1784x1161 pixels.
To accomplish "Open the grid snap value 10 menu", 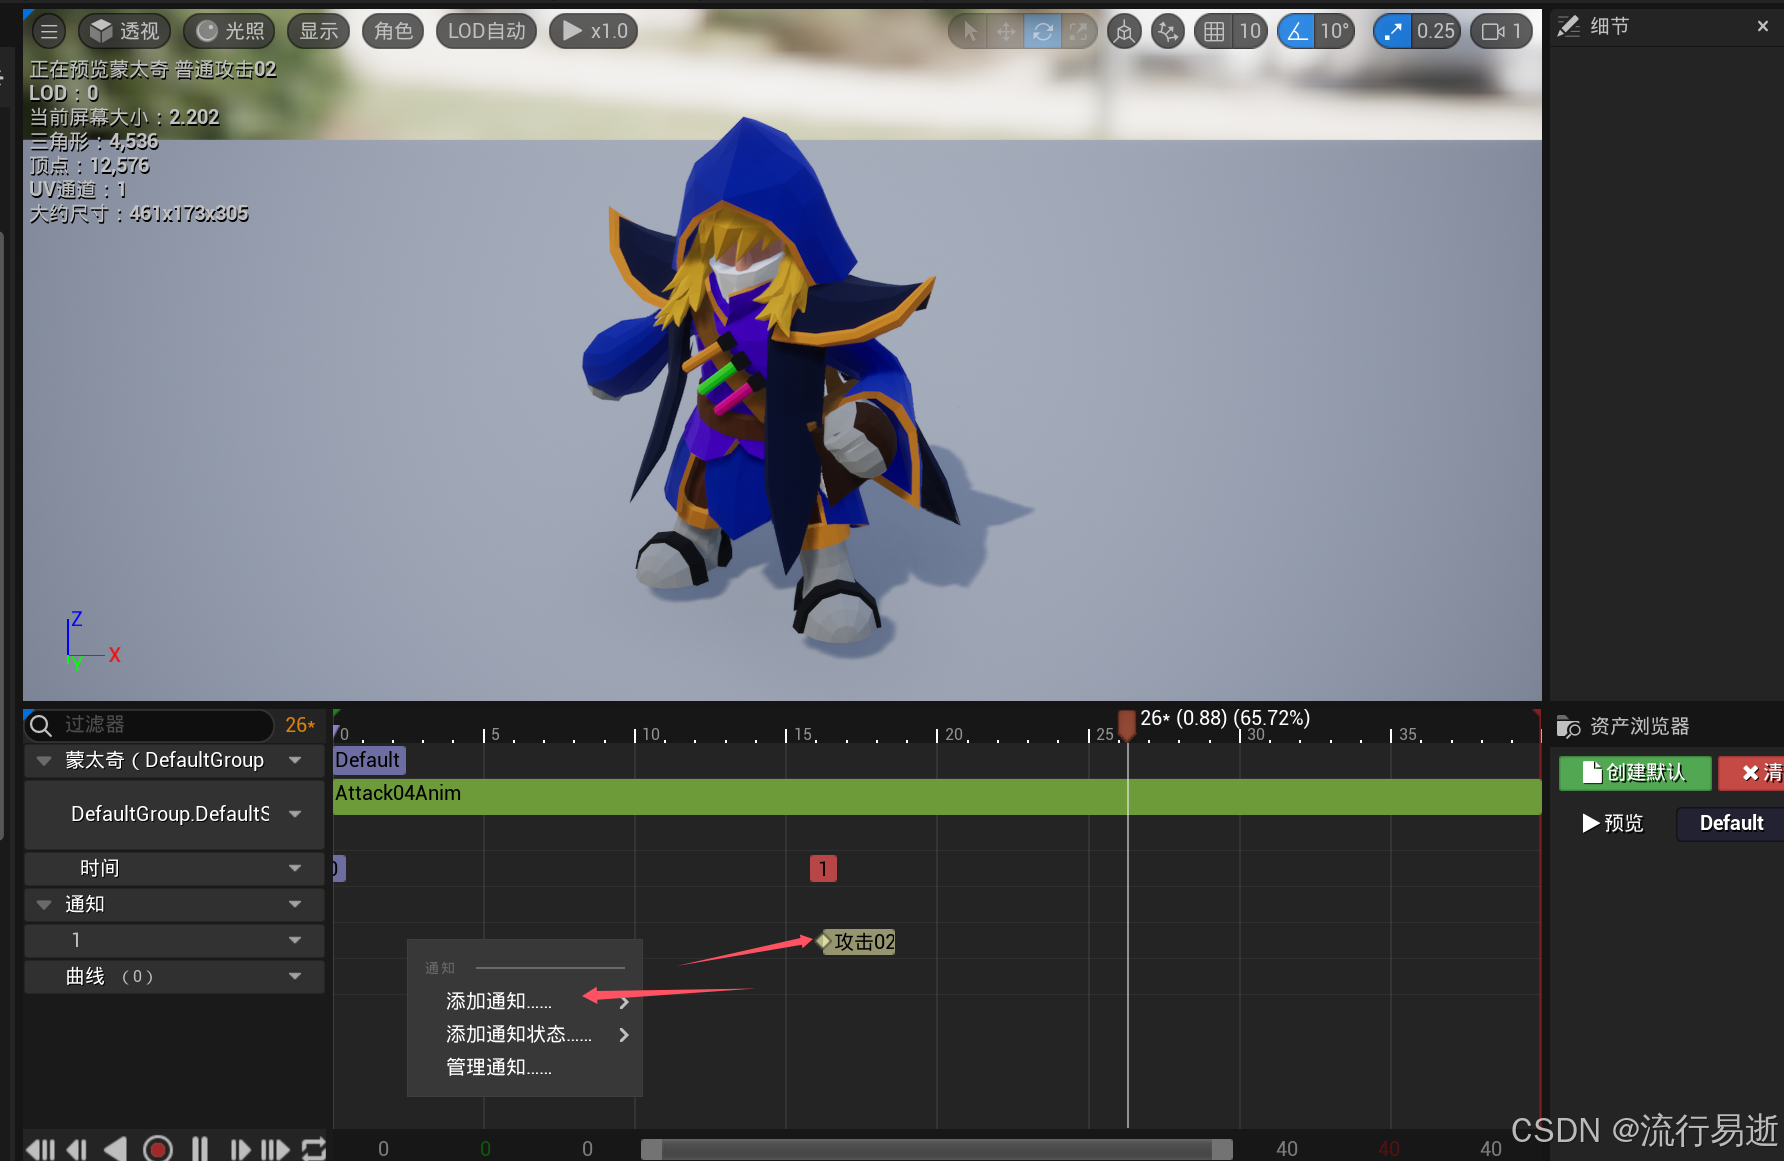I will click(x=1250, y=32).
